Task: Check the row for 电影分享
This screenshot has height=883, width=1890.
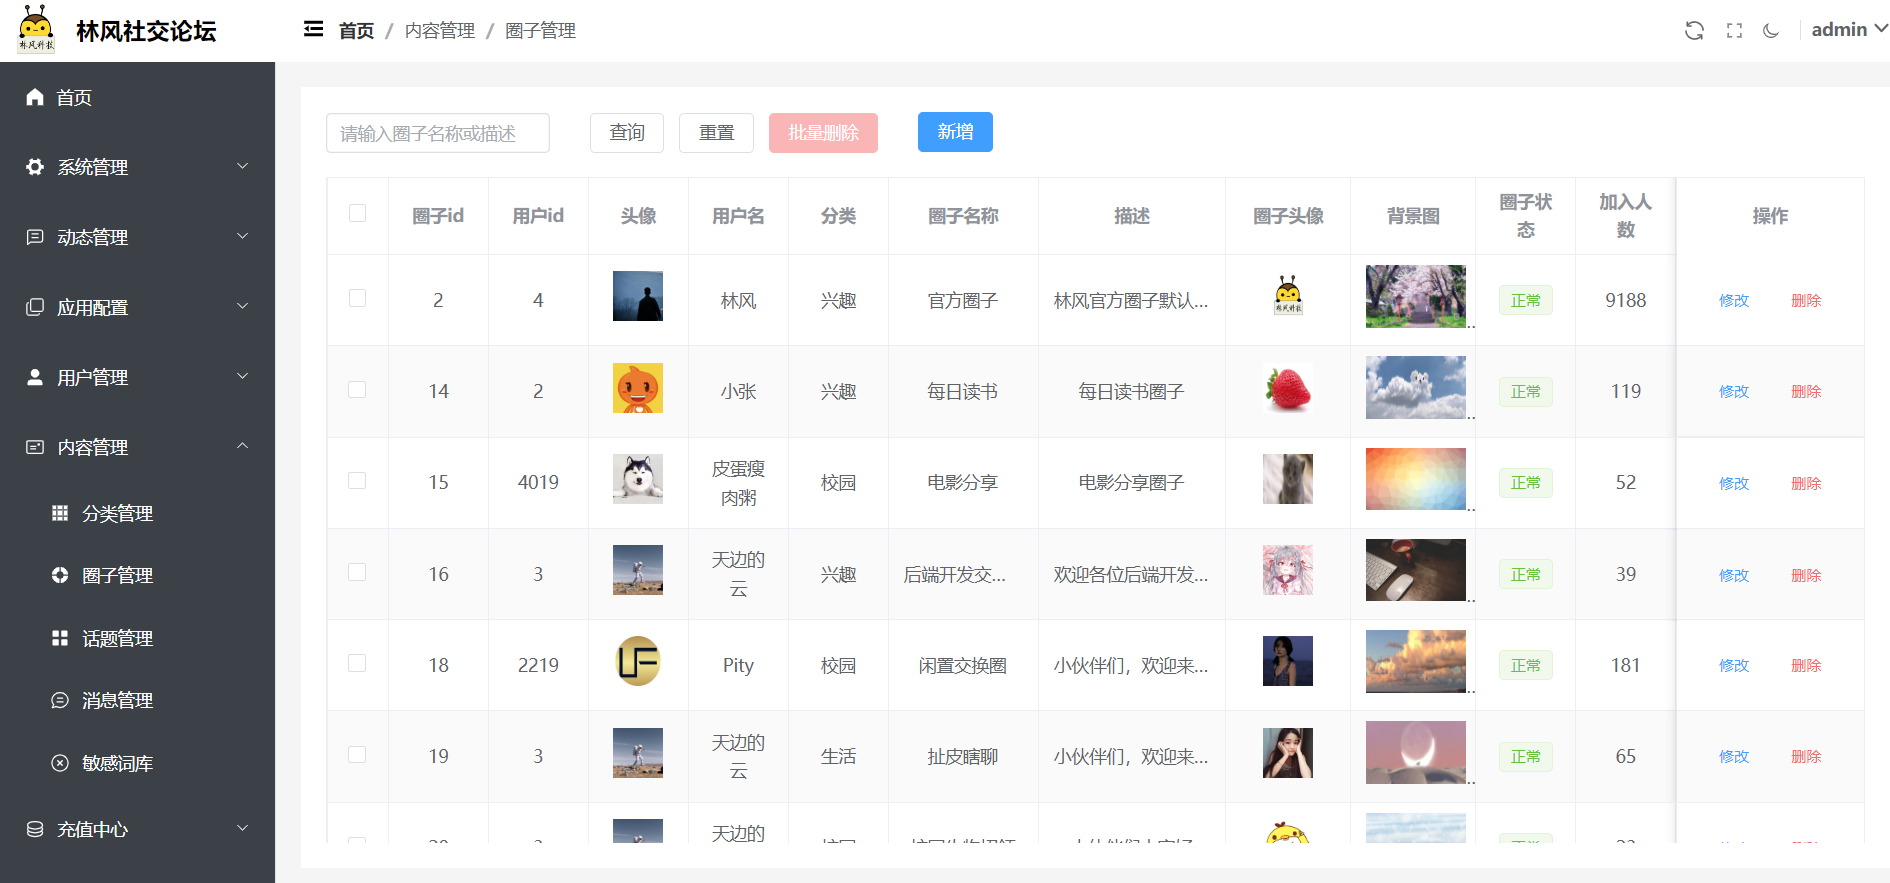Action: (357, 481)
